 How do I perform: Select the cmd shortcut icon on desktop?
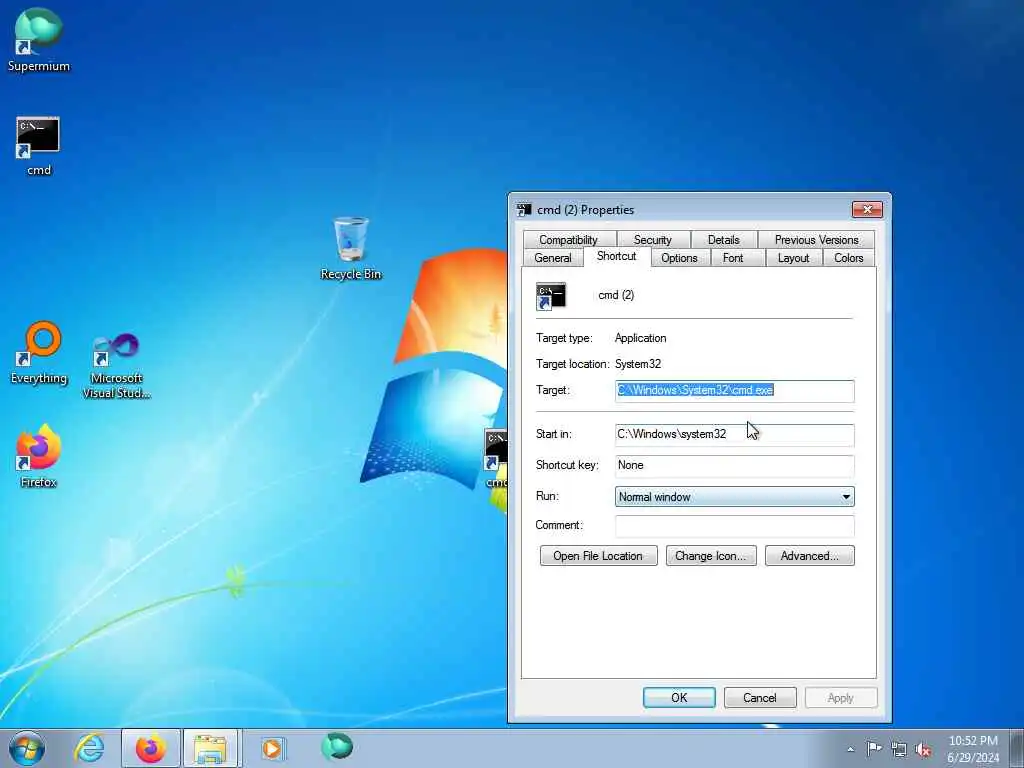coord(38,146)
